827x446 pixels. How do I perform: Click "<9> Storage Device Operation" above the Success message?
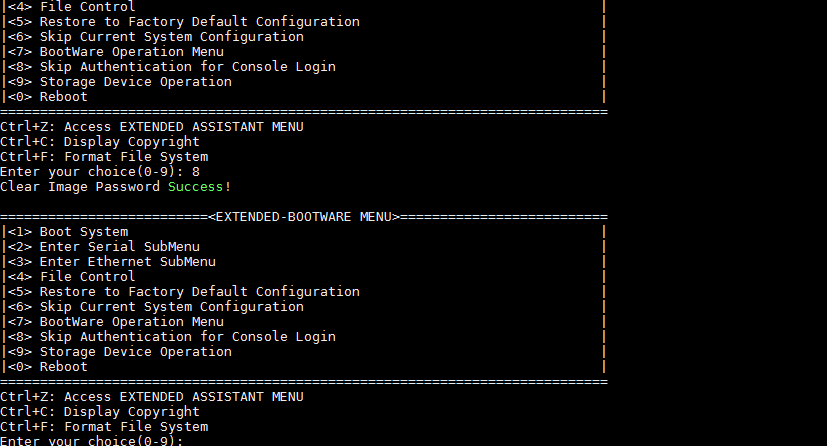pos(120,82)
